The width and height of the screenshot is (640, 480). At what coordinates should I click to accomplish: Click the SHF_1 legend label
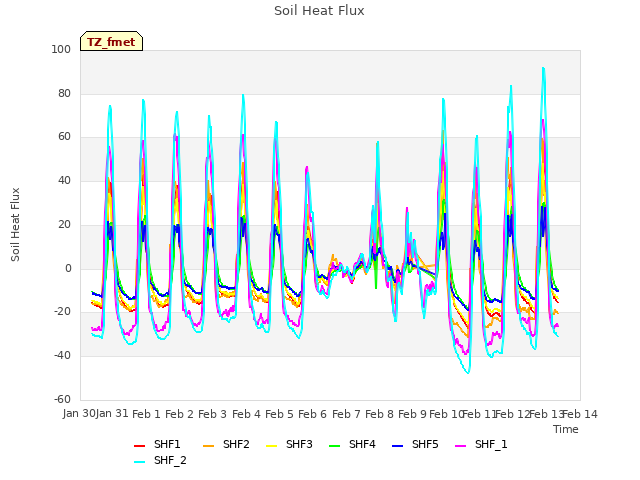491,444
